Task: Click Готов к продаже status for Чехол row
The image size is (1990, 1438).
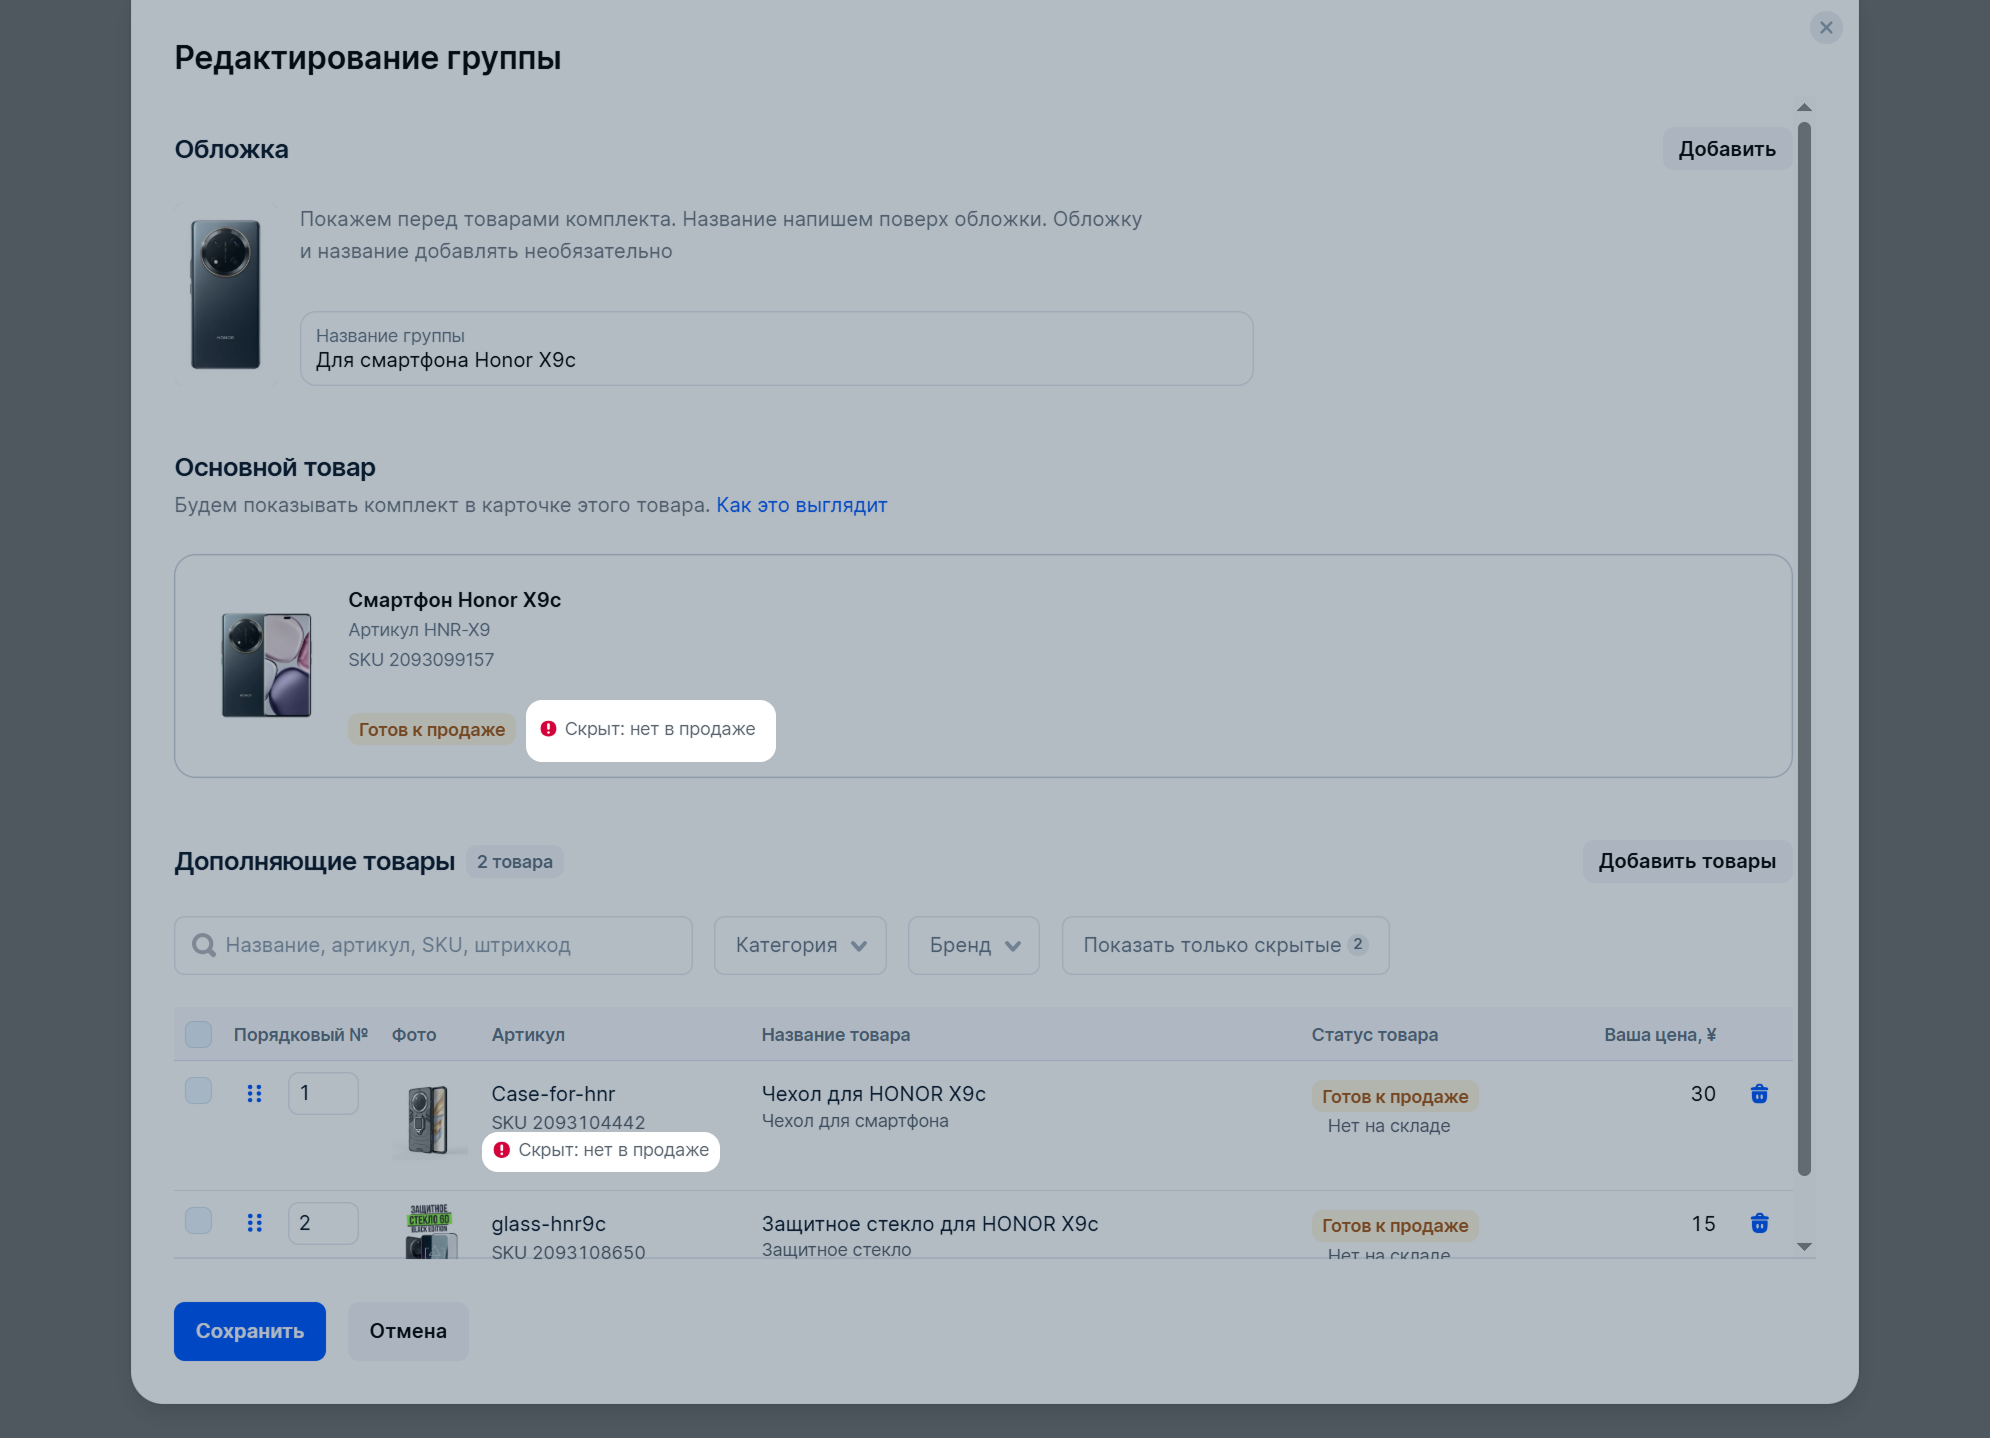Action: click(x=1395, y=1096)
